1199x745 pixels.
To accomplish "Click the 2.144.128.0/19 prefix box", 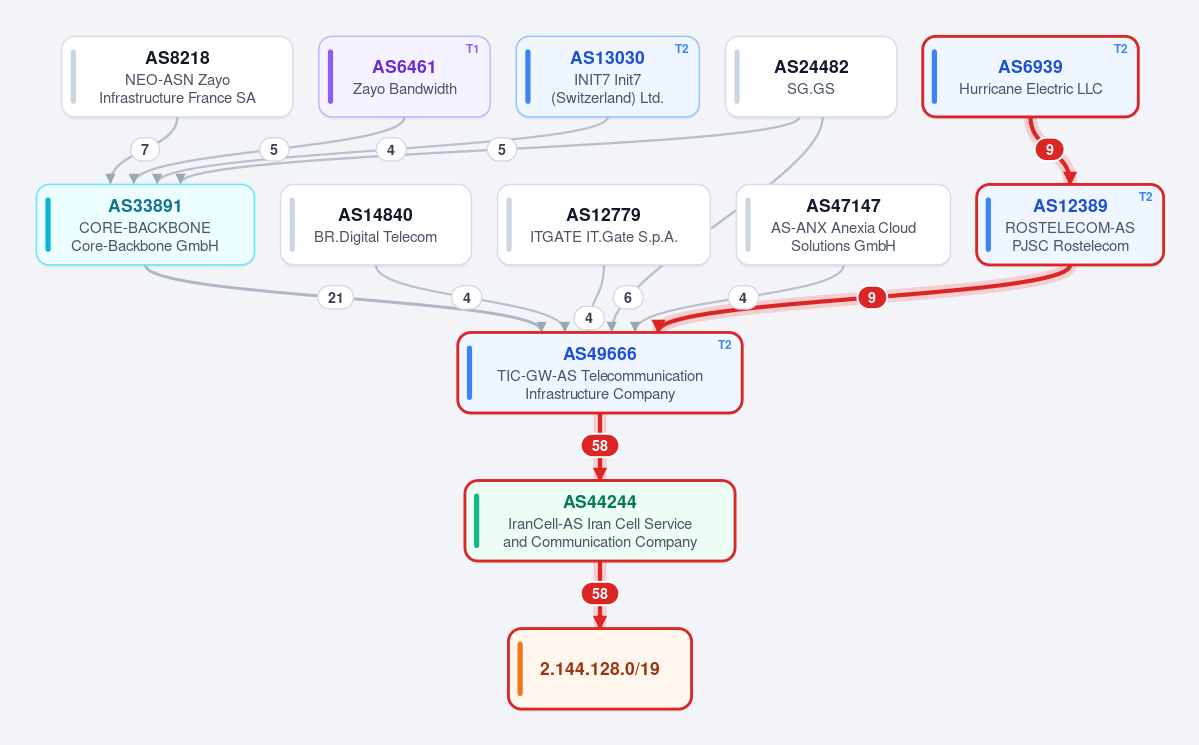I will [600, 669].
